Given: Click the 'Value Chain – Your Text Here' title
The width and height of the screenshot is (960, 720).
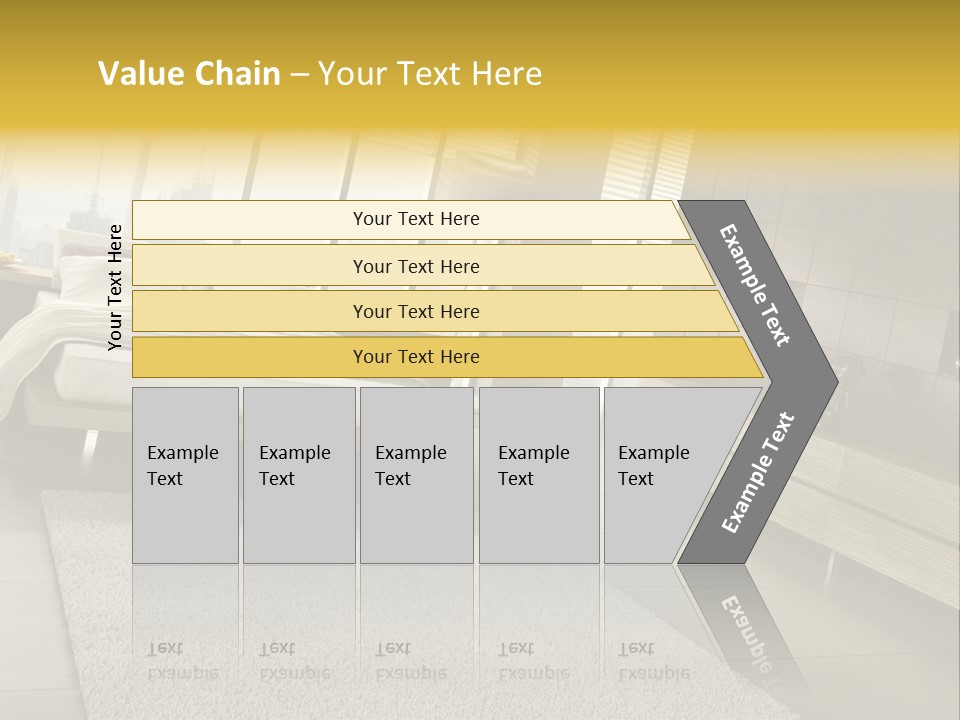Looking at the screenshot, I should tap(320, 74).
